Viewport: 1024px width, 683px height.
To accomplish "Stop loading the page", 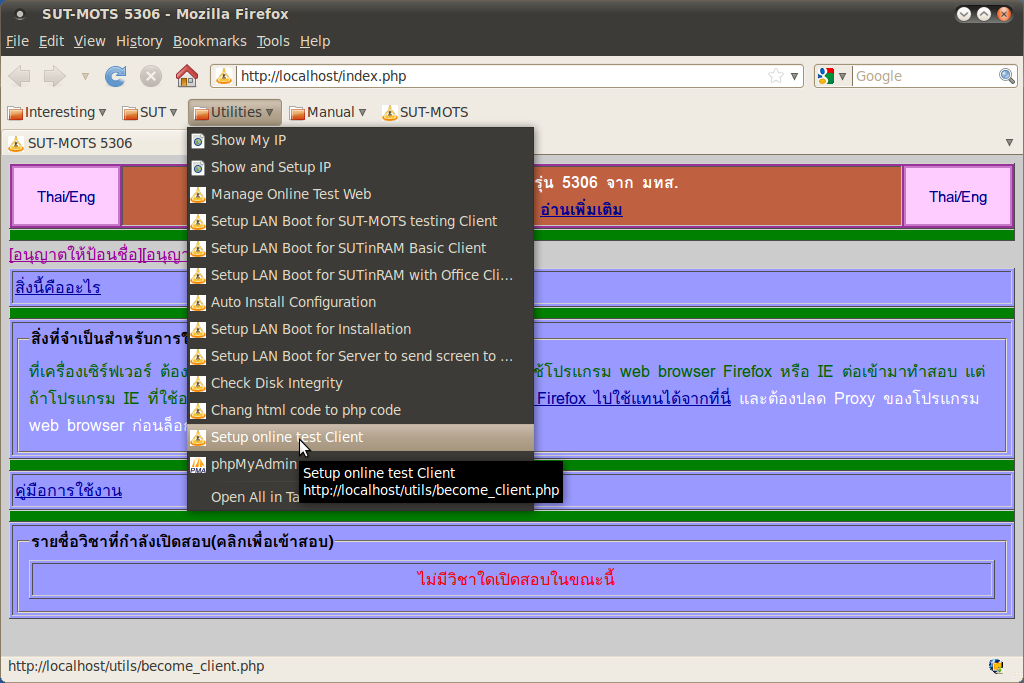I will [151, 76].
